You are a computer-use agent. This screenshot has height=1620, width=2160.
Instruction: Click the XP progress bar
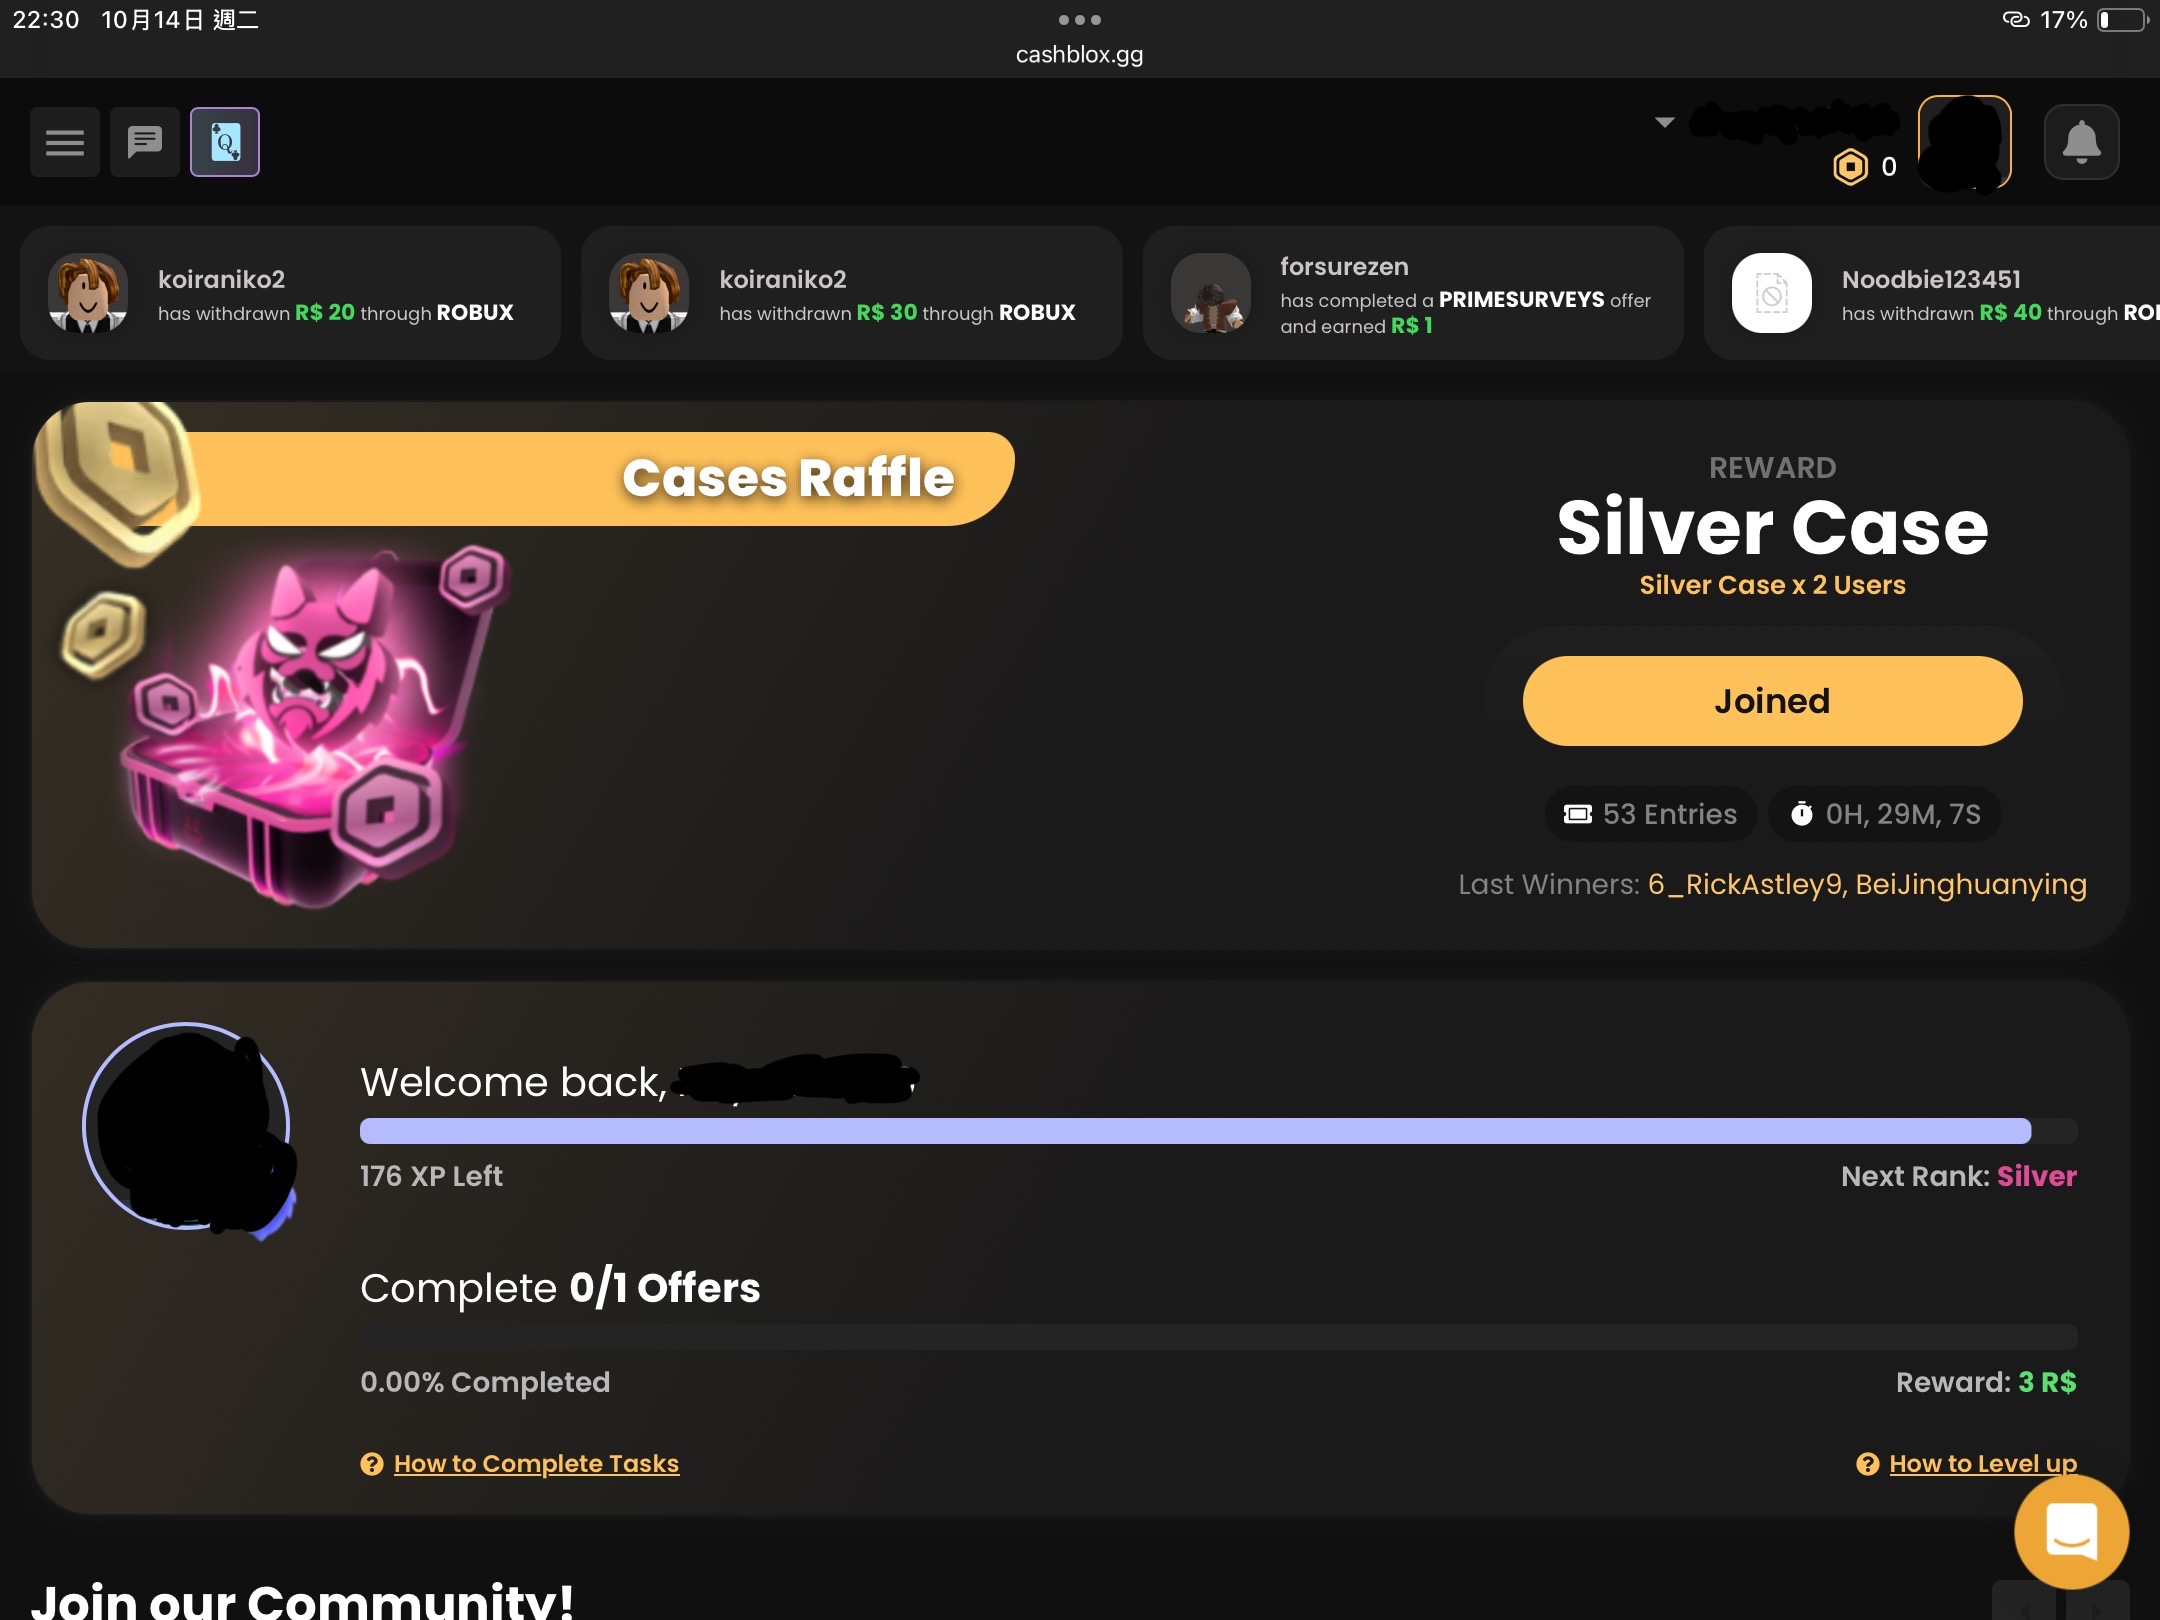[x=1218, y=1131]
